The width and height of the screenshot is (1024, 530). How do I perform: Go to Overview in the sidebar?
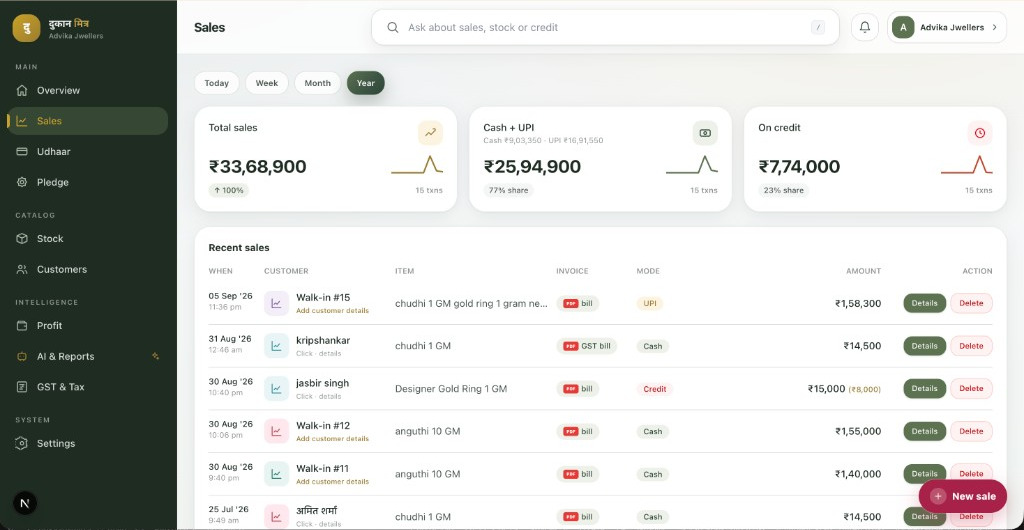88,90
